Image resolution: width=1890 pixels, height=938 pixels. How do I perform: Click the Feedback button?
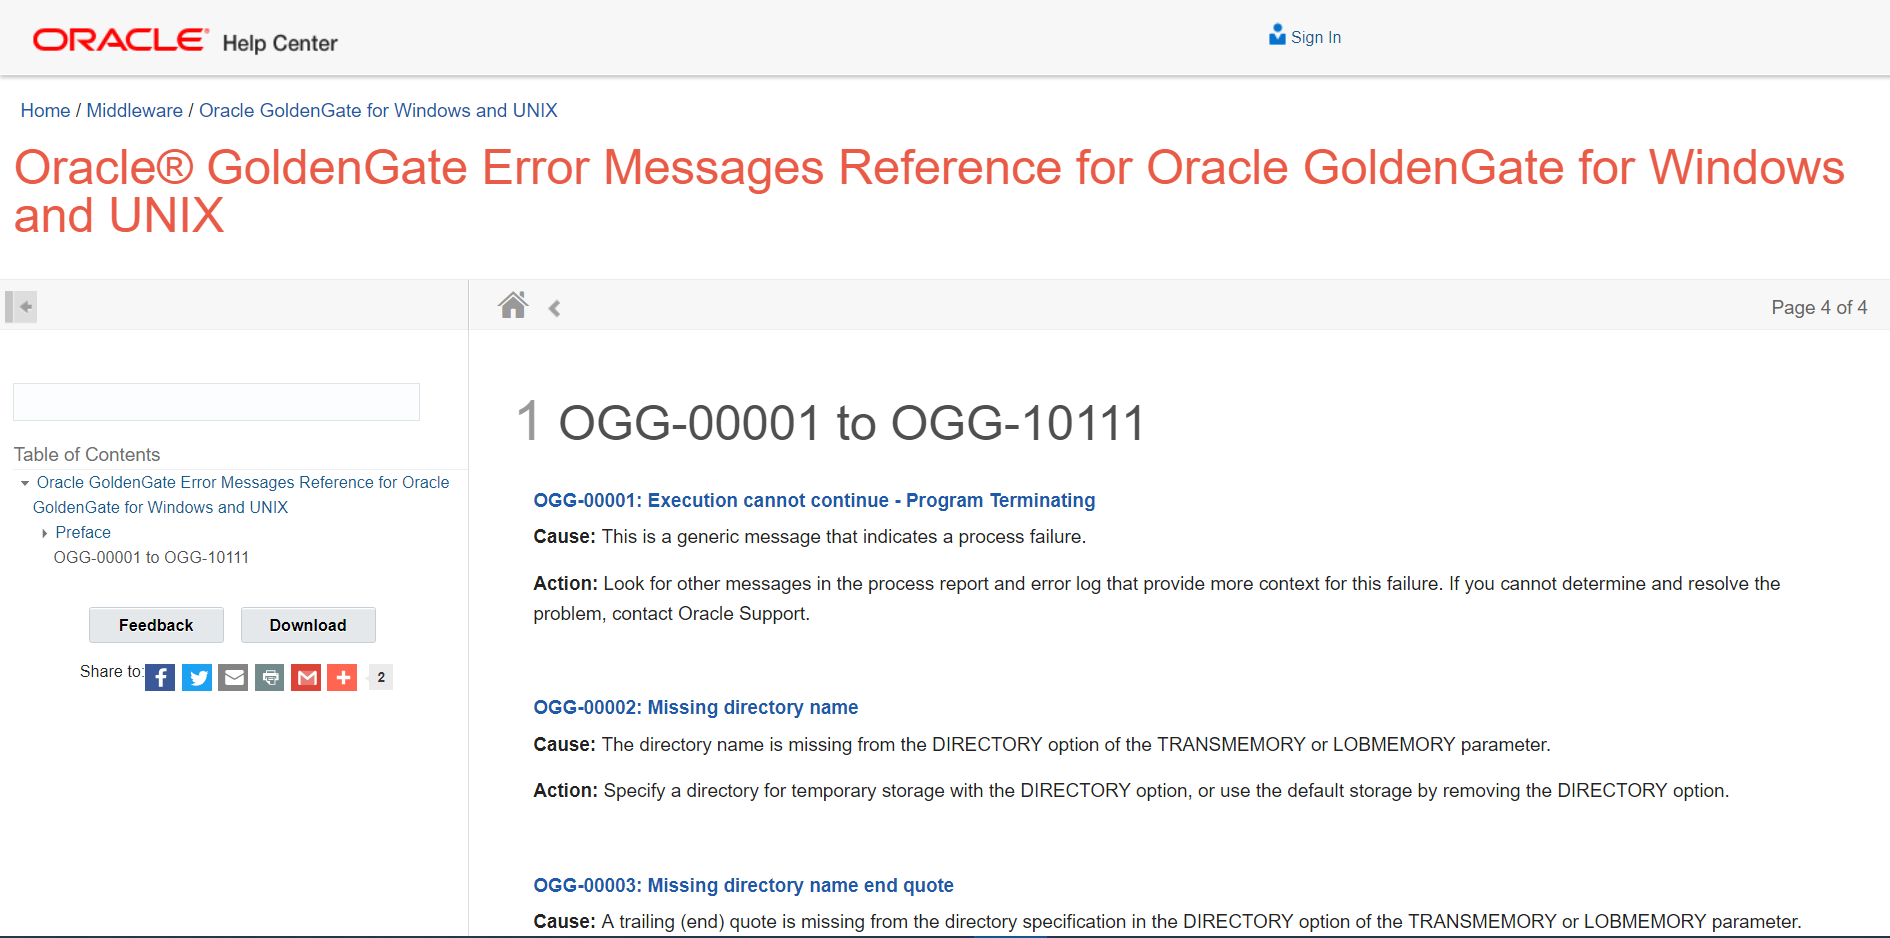(x=156, y=625)
